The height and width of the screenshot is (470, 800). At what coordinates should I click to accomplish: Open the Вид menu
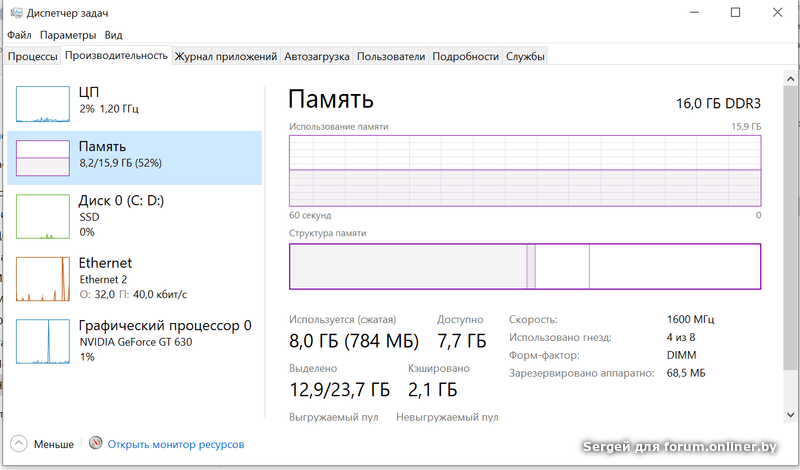(x=113, y=35)
